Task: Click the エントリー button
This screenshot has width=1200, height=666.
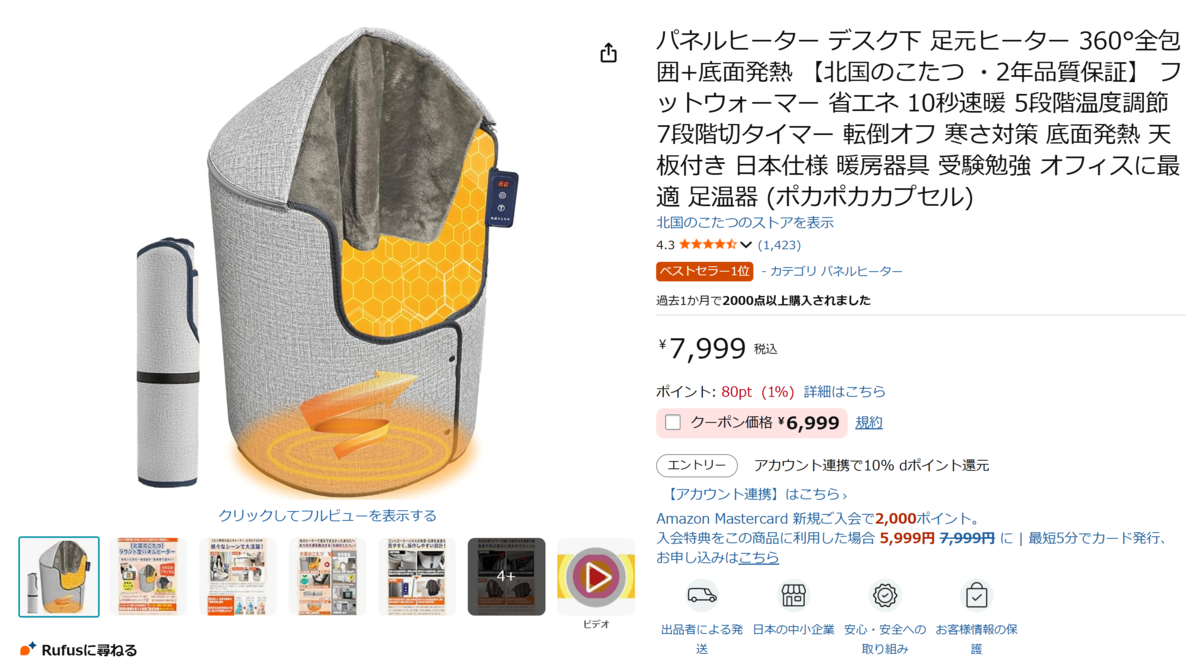Action: click(697, 466)
